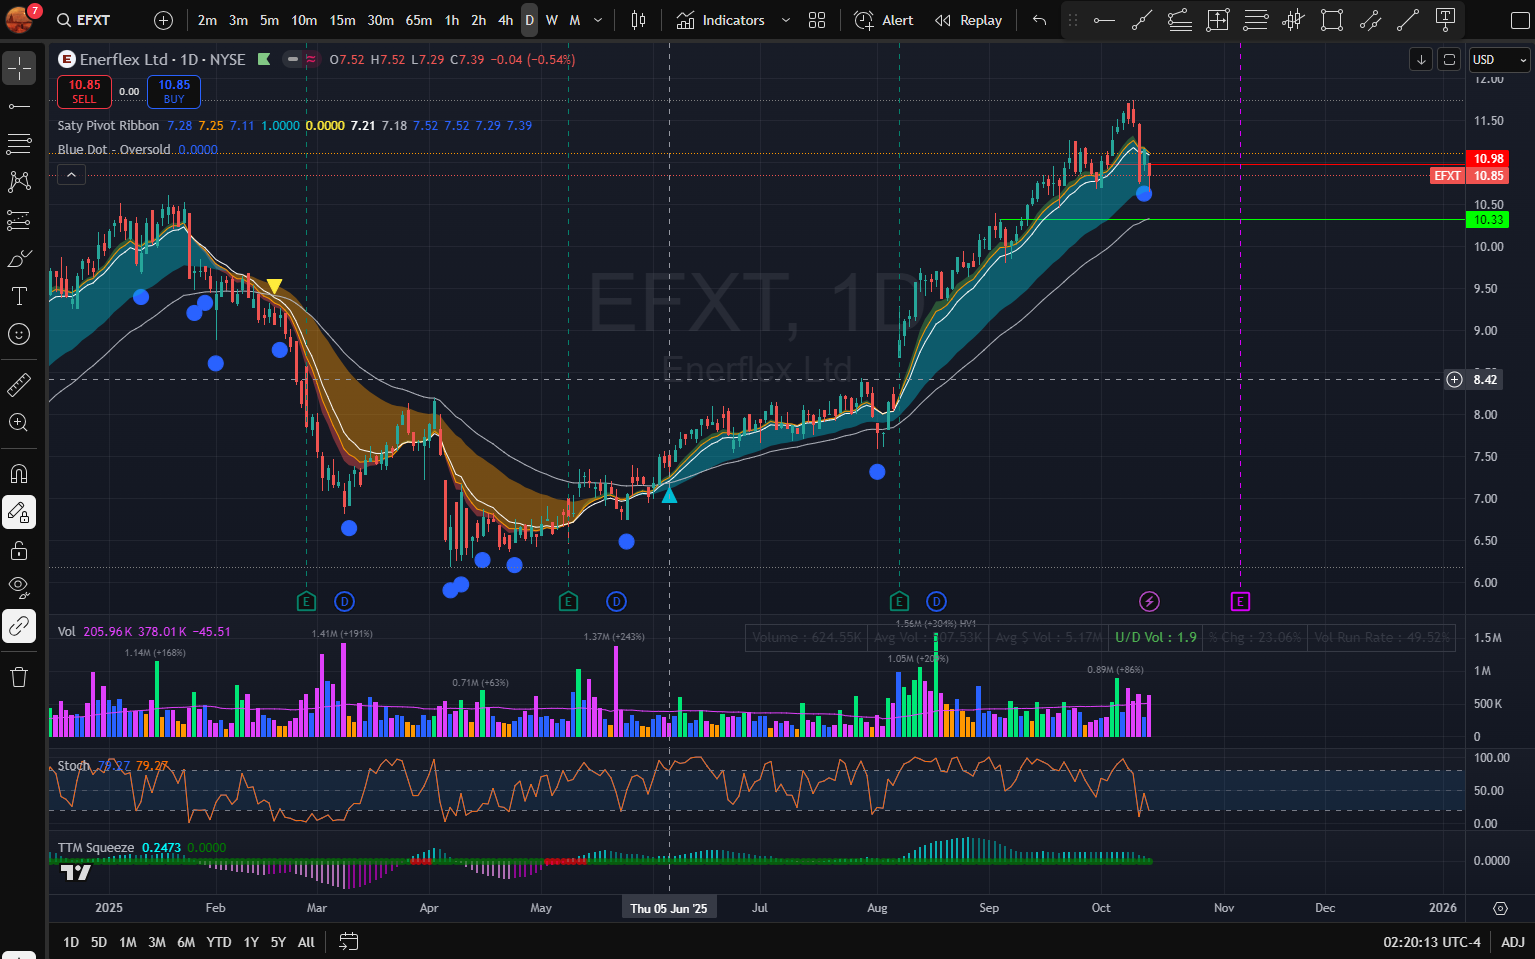
Task: Switch to the 65m timeframe
Action: (419, 20)
